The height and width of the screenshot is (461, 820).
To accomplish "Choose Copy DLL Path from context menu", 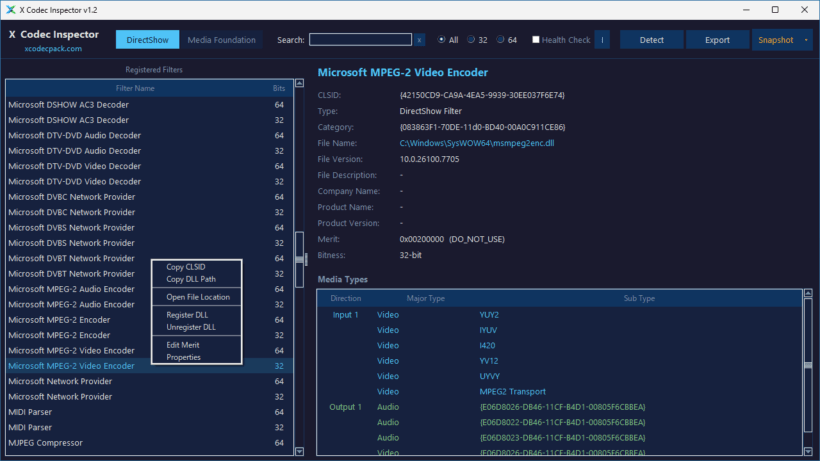I will 191,279.
